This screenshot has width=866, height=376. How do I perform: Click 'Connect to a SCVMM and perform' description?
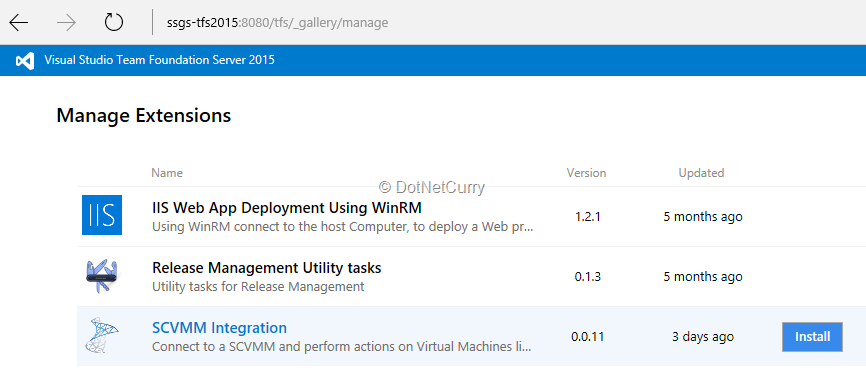[341, 347]
